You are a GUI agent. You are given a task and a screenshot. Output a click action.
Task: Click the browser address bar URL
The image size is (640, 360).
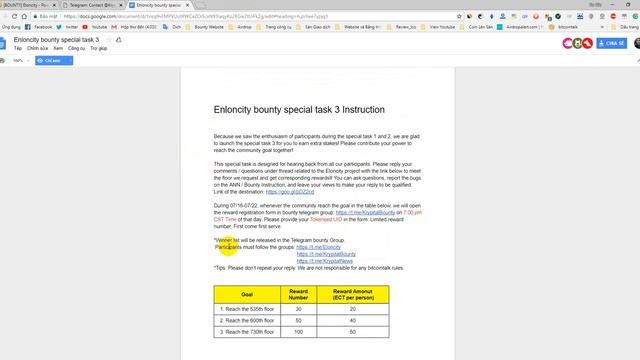(196, 16)
